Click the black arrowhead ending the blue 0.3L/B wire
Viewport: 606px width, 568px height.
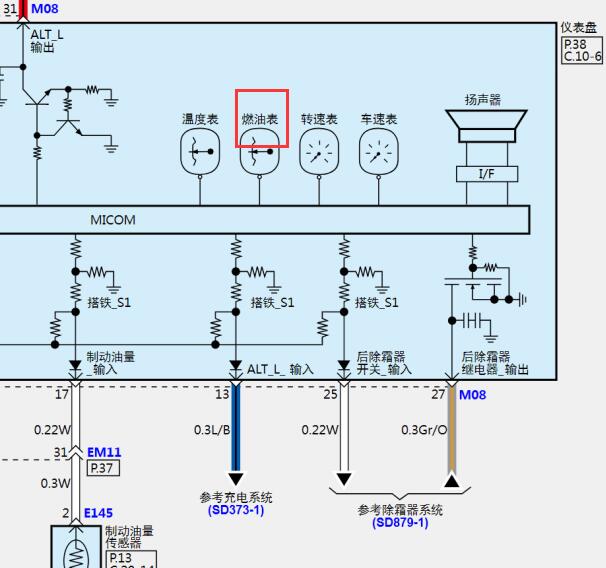(236, 479)
